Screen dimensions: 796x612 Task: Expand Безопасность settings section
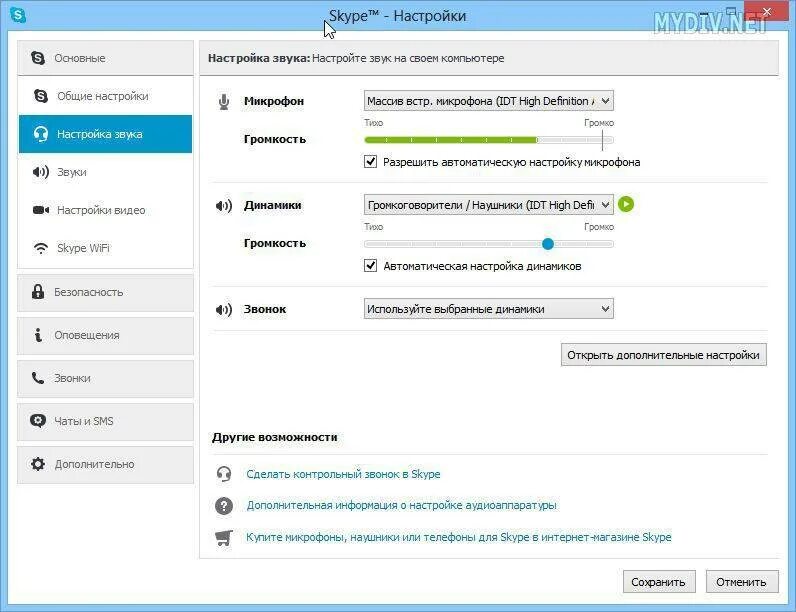106,292
